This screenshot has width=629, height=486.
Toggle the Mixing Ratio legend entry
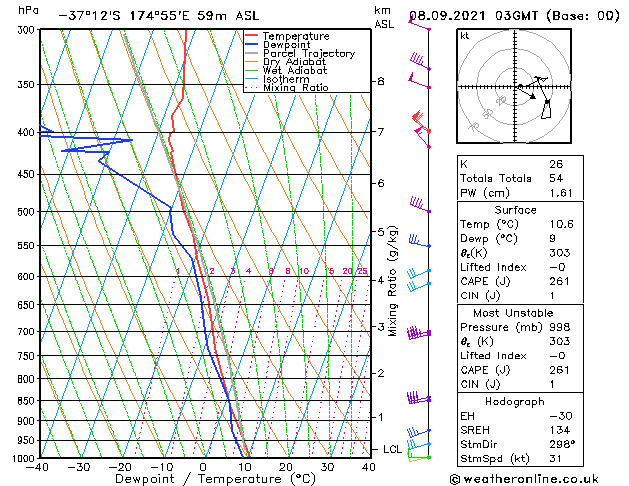pyautogui.click(x=296, y=88)
